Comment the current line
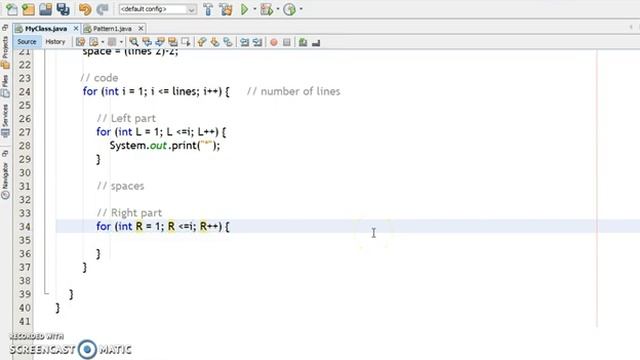Screen dimensions: 640x360 pos(303,42)
